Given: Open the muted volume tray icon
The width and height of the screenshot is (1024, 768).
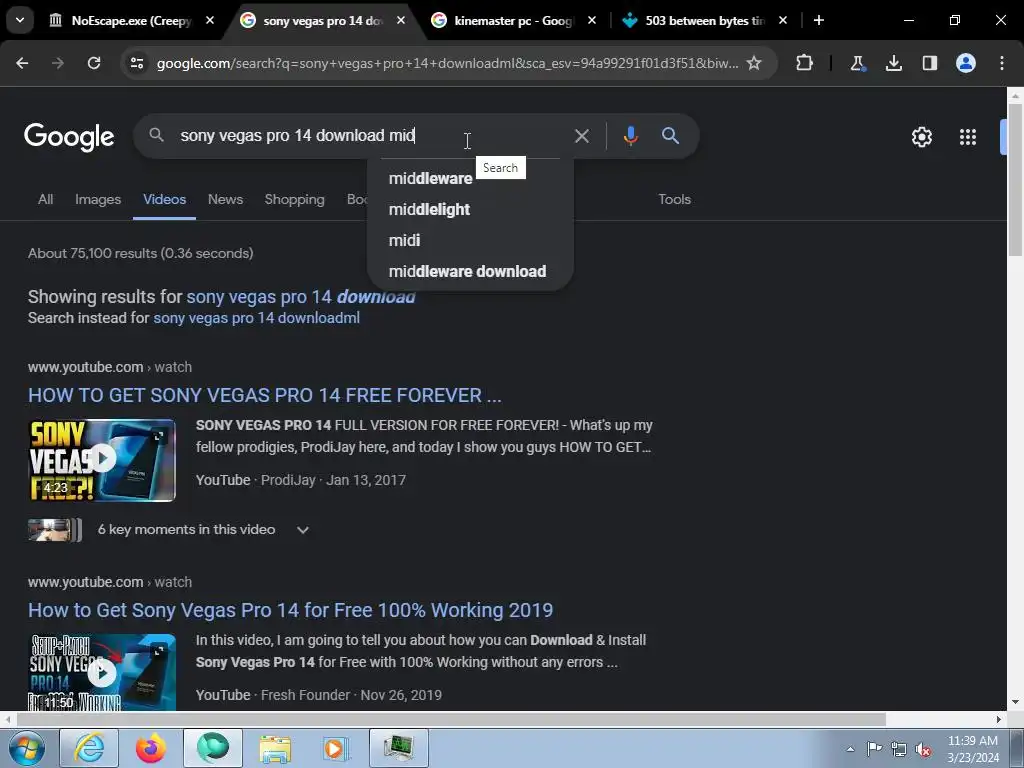Looking at the screenshot, I should coord(923,749).
